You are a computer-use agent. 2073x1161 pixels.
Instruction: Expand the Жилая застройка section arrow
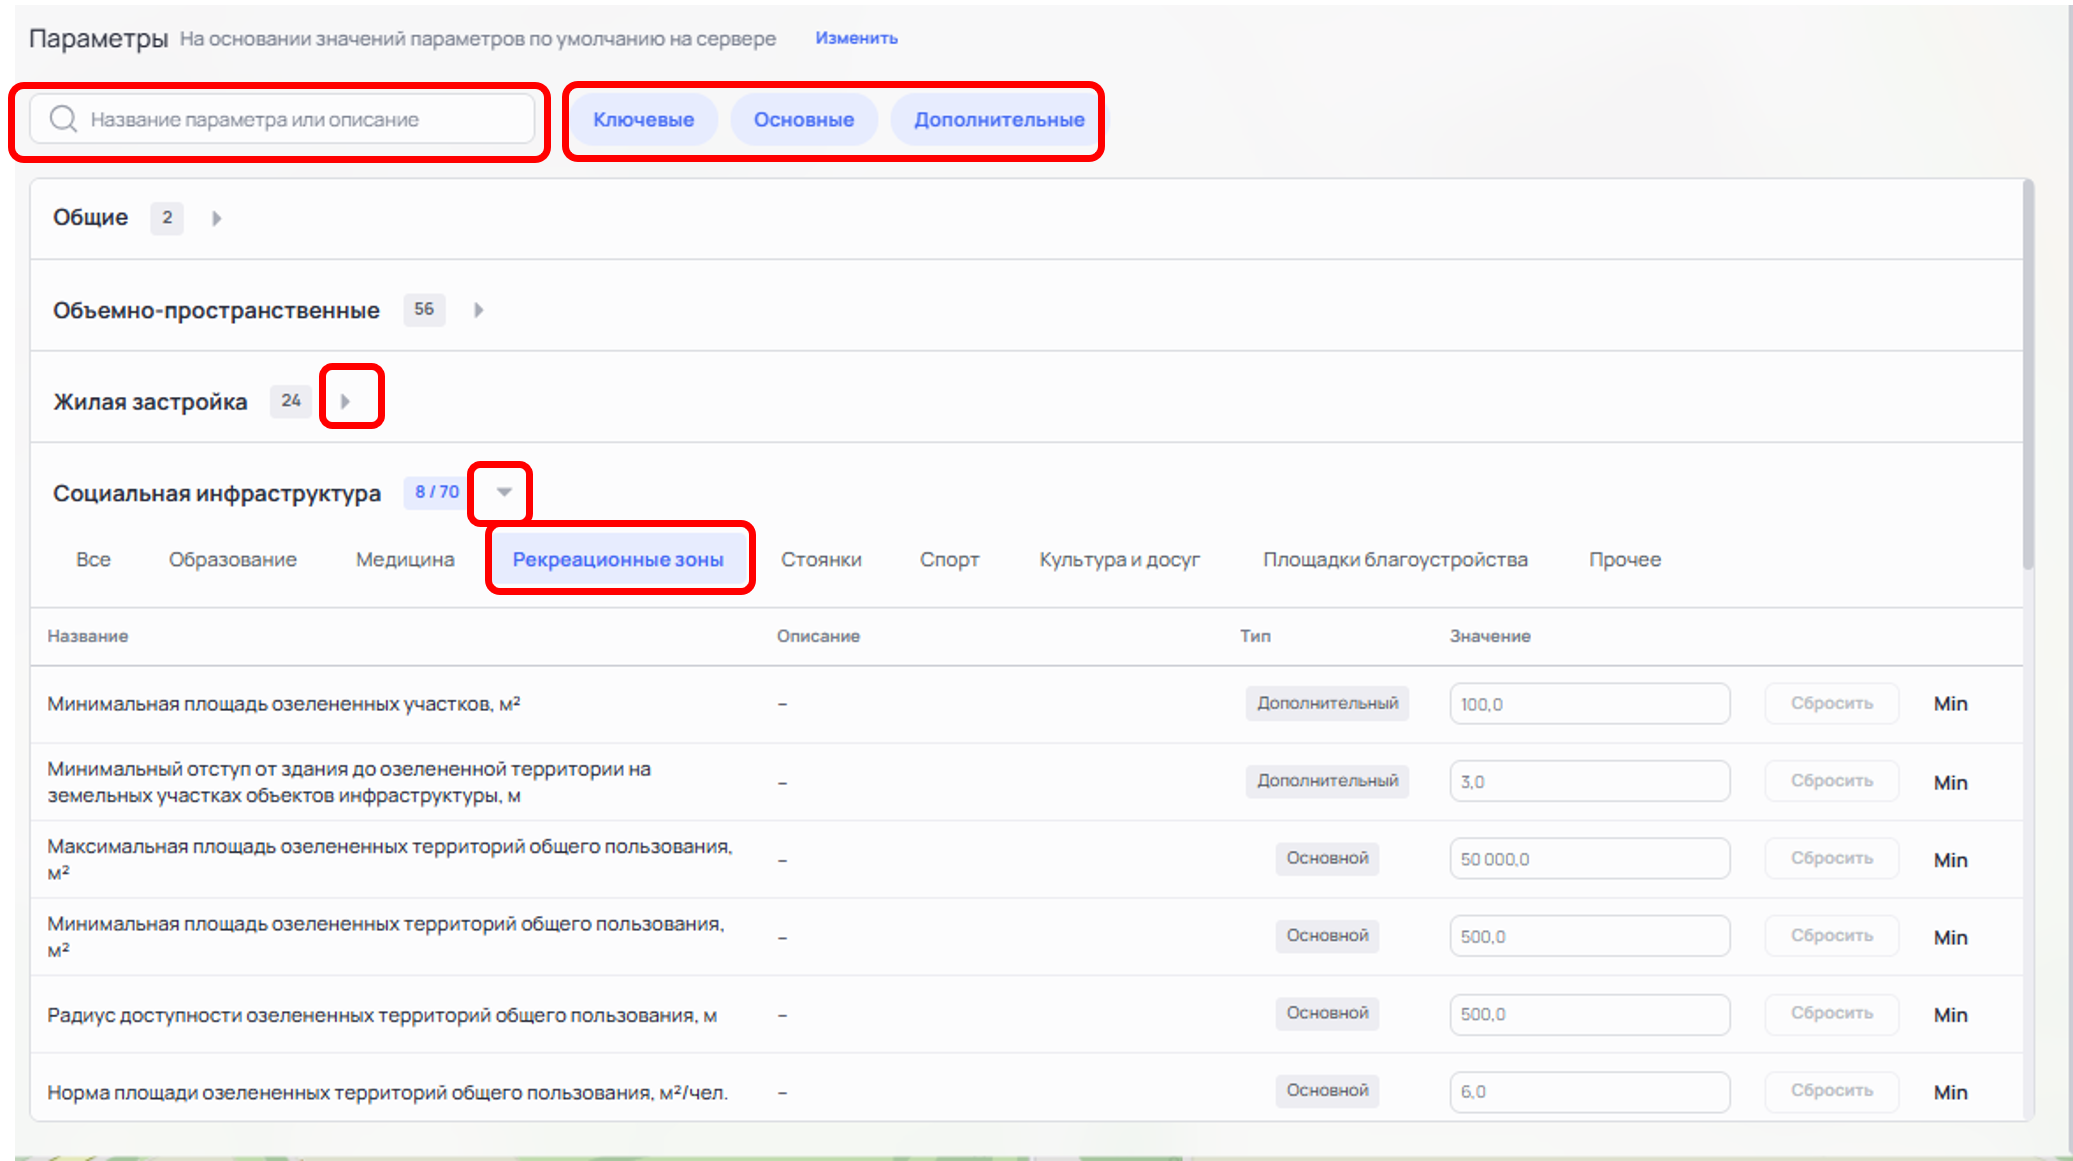[x=345, y=401]
